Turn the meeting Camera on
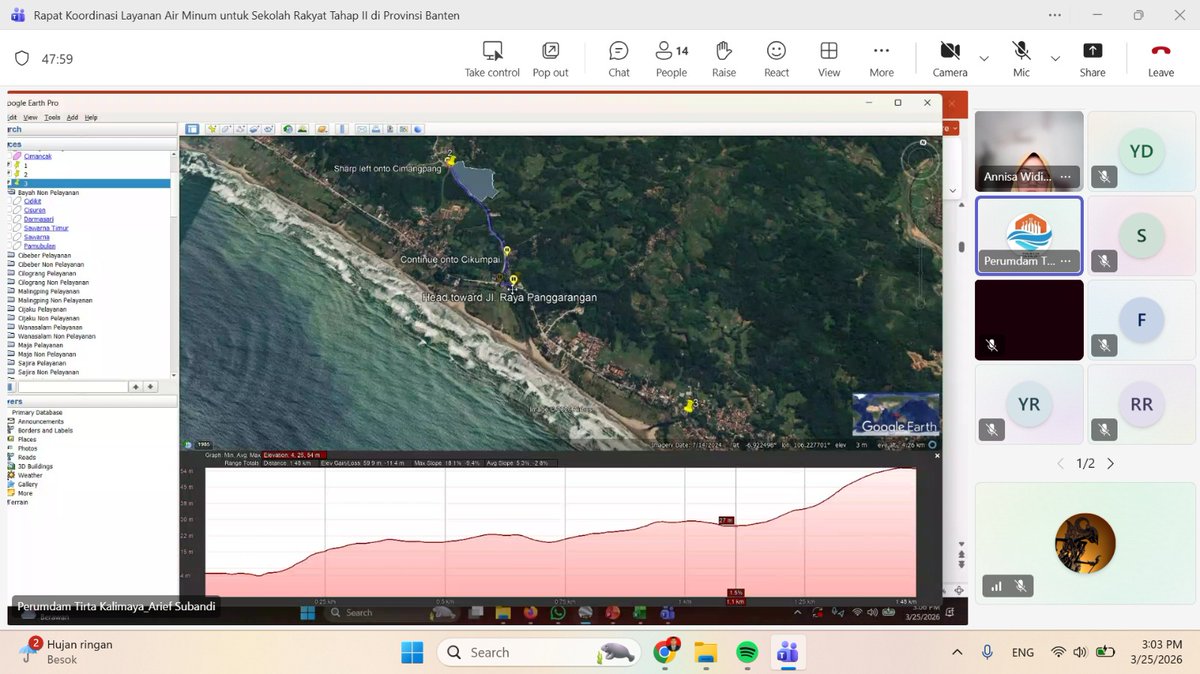Viewport: 1200px width, 674px height. pyautogui.click(x=950, y=59)
